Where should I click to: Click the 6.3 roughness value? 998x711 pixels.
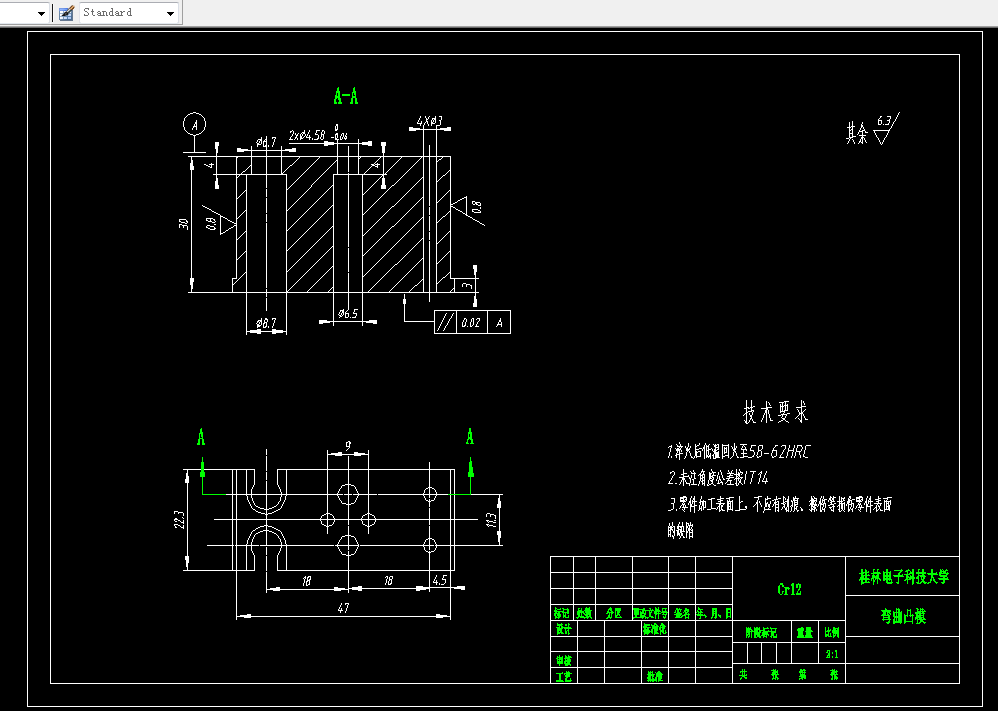point(883,120)
